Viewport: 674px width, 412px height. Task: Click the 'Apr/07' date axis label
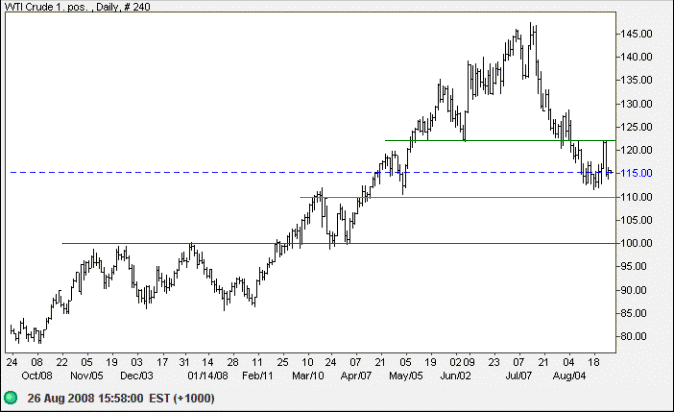click(356, 376)
